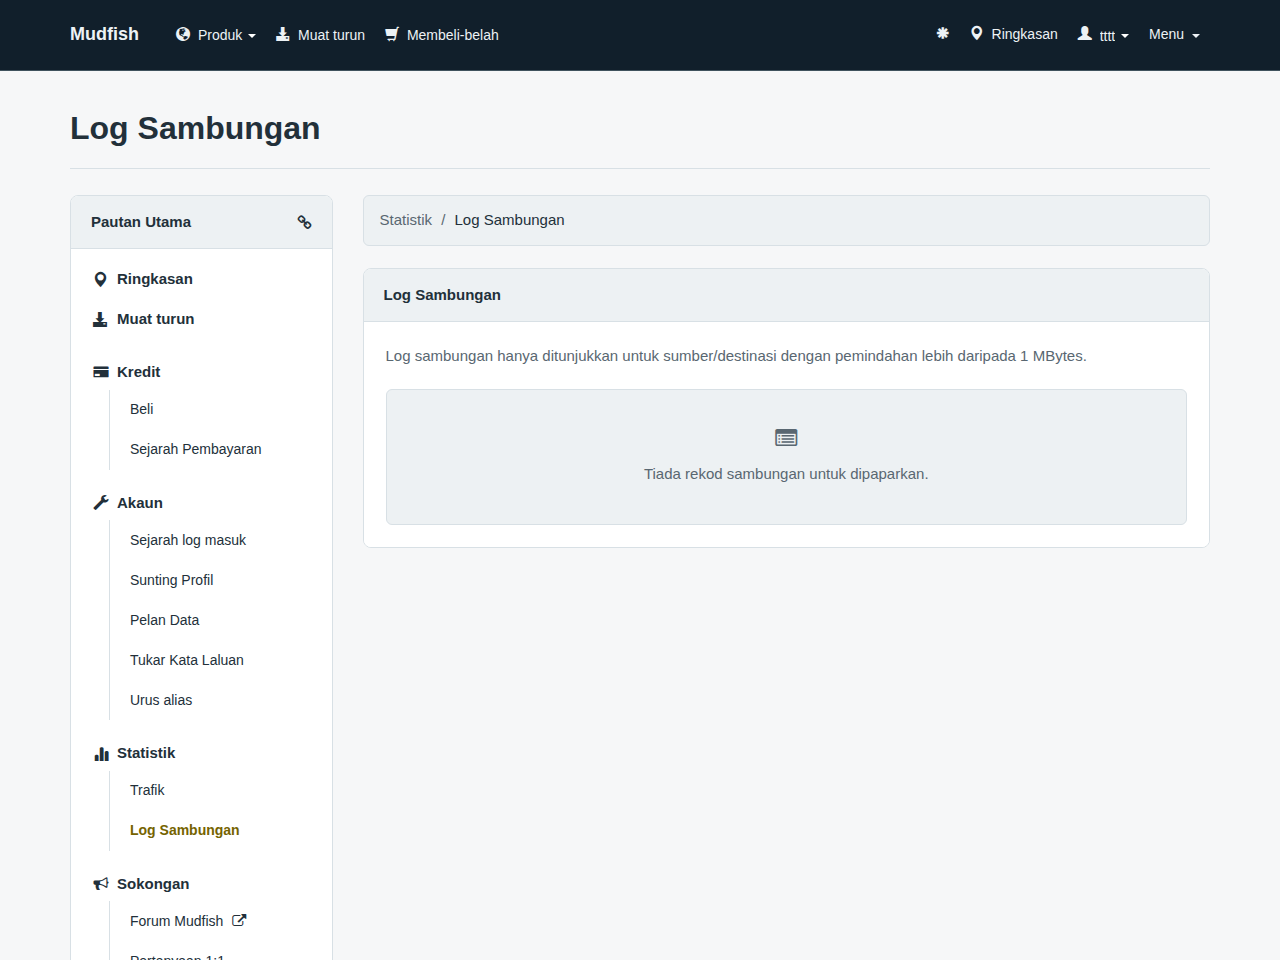1280x960 pixels.
Task: Click the Akaun section heading
Action: (x=140, y=503)
